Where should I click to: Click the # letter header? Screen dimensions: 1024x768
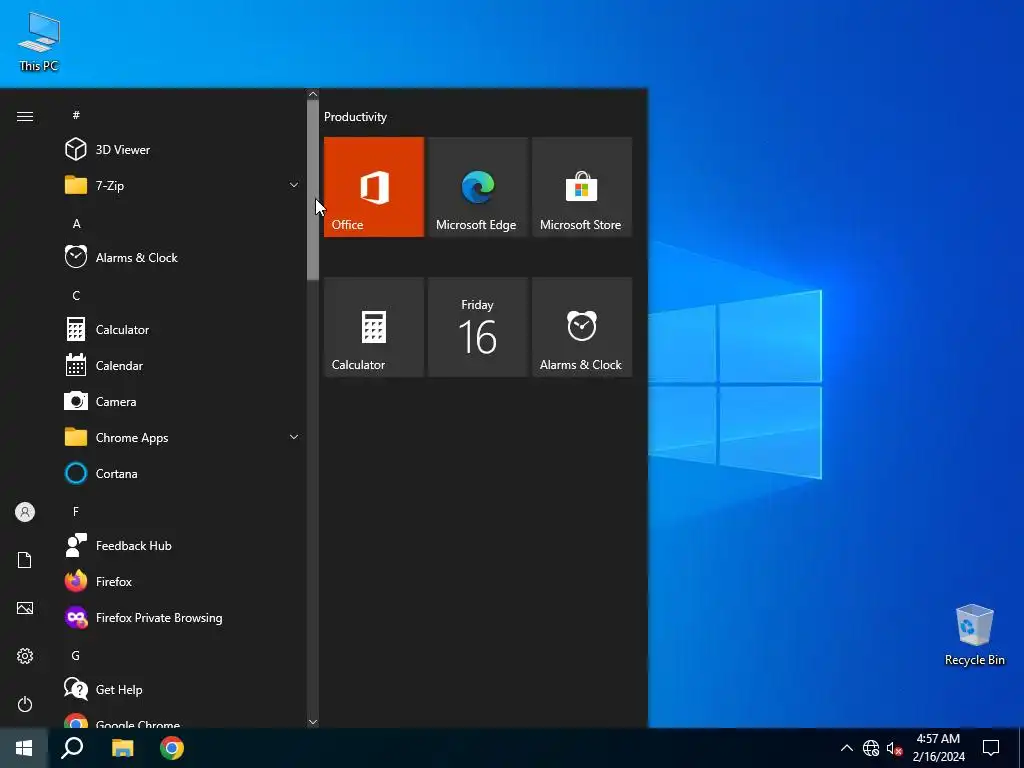coord(76,115)
